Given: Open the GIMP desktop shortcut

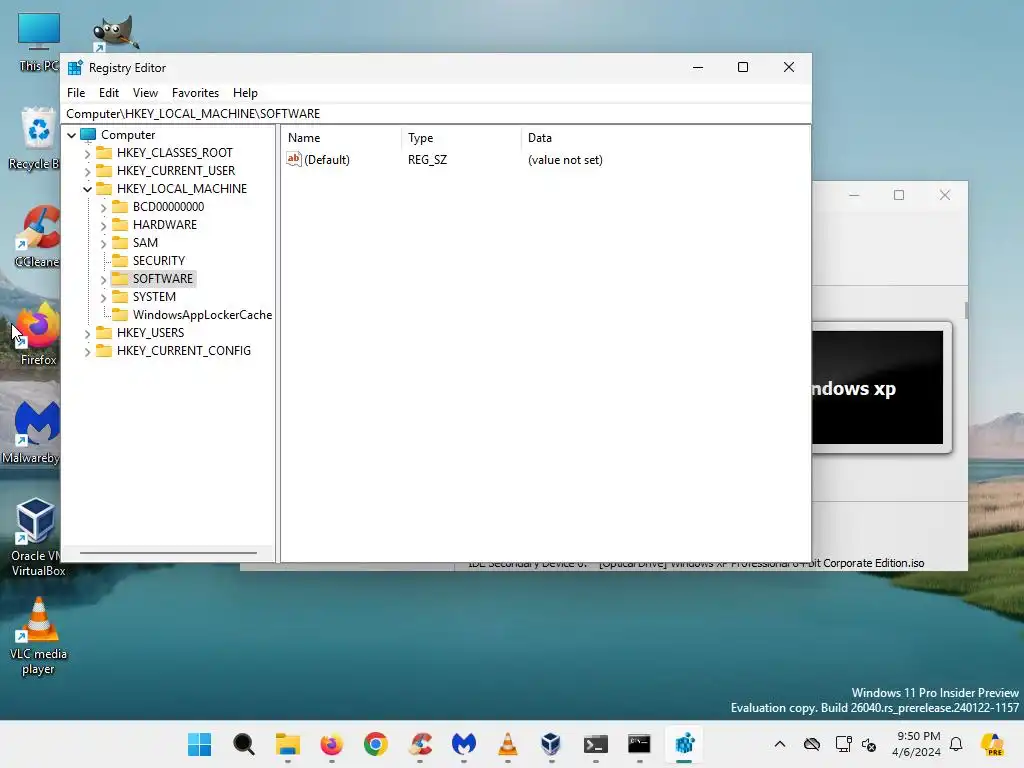Looking at the screenshot, I should (116, 33).
